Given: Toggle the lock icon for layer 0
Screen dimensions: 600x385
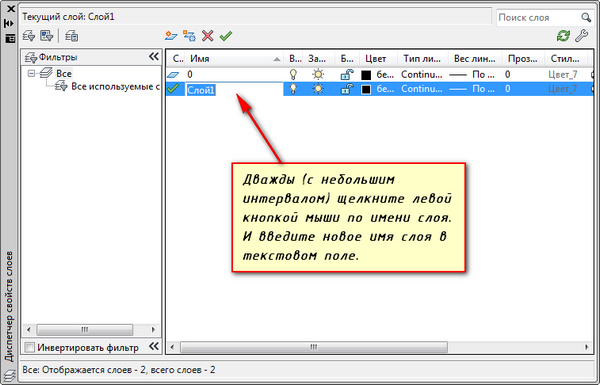Looking at the screenshot, I should [347, 74].
